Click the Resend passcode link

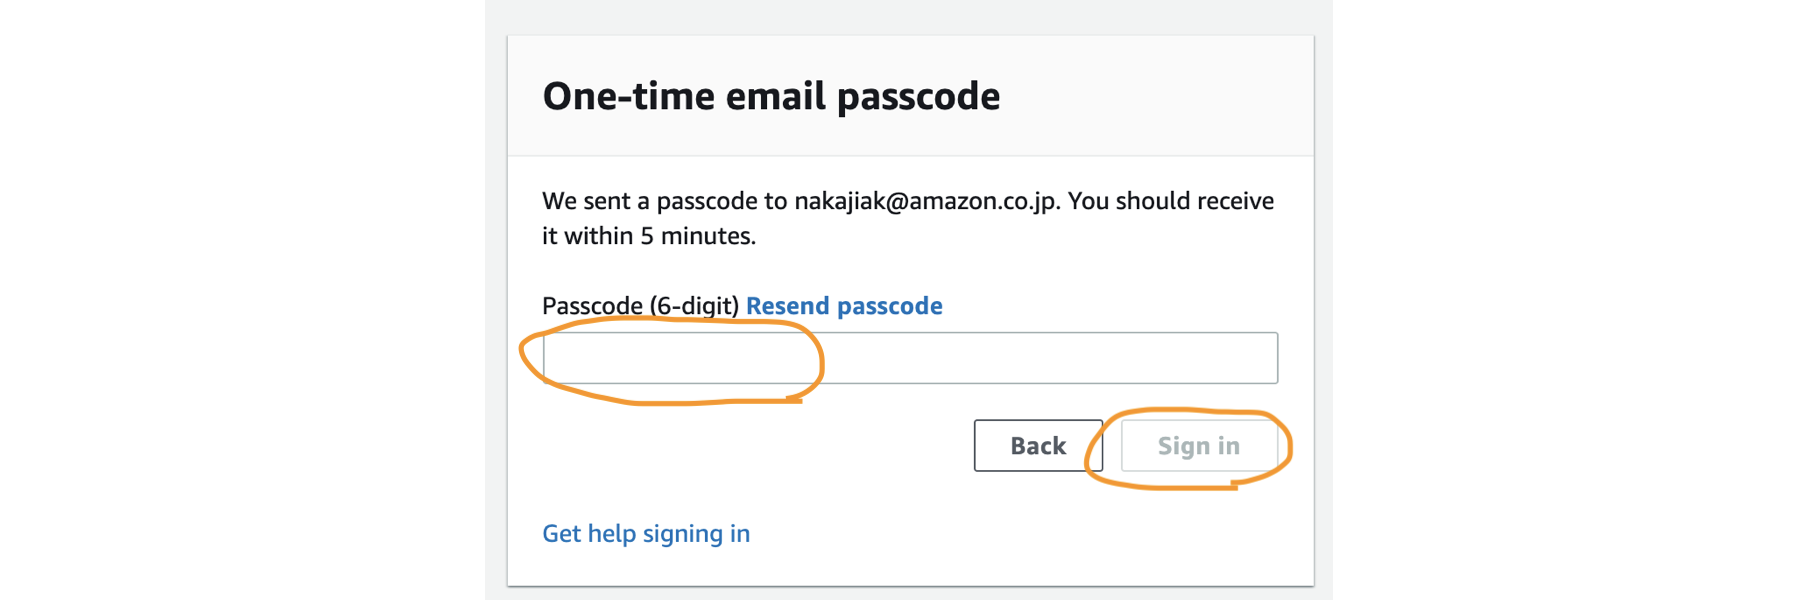tap(844, 306)
